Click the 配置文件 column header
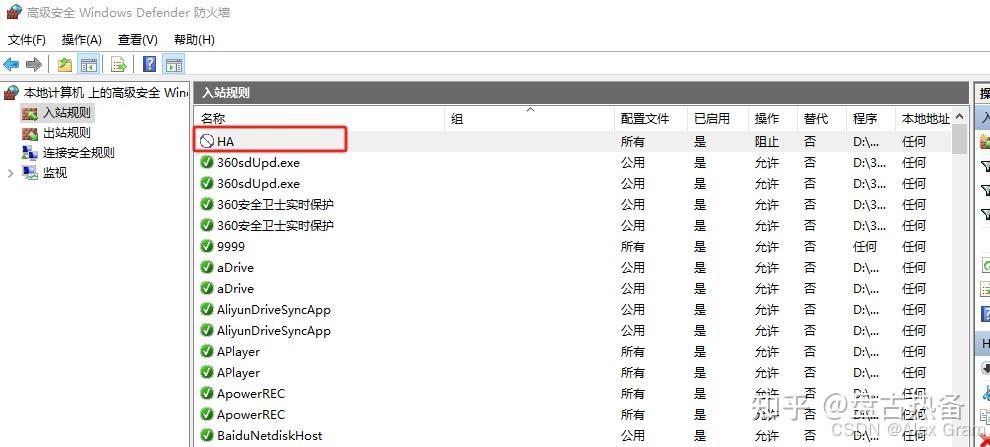The width and height of the screenshot is (990, 447). tap(645, 119)
